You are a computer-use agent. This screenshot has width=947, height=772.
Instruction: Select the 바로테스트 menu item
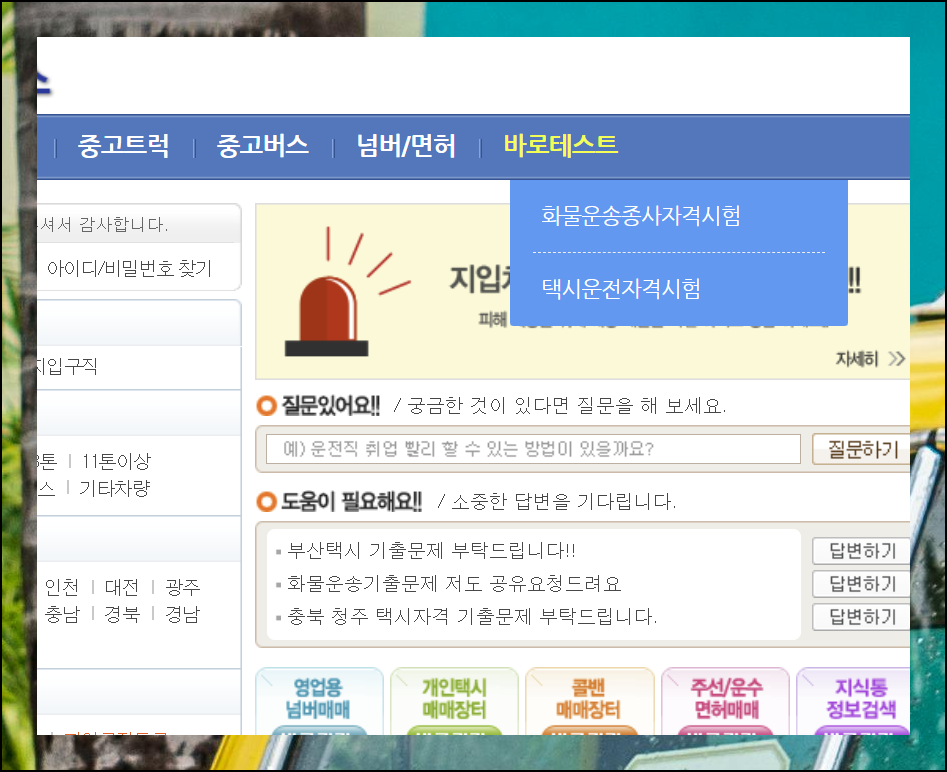click(x=560, y=145)
